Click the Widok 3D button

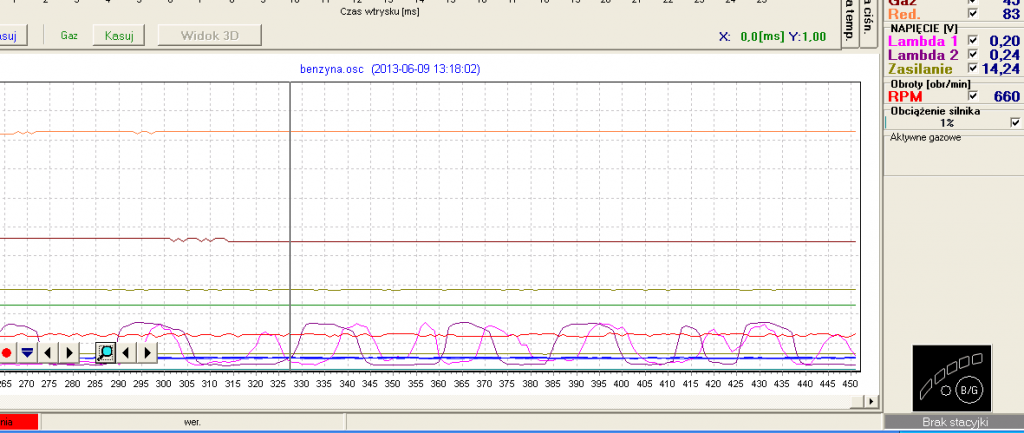[x=210, y=35]
